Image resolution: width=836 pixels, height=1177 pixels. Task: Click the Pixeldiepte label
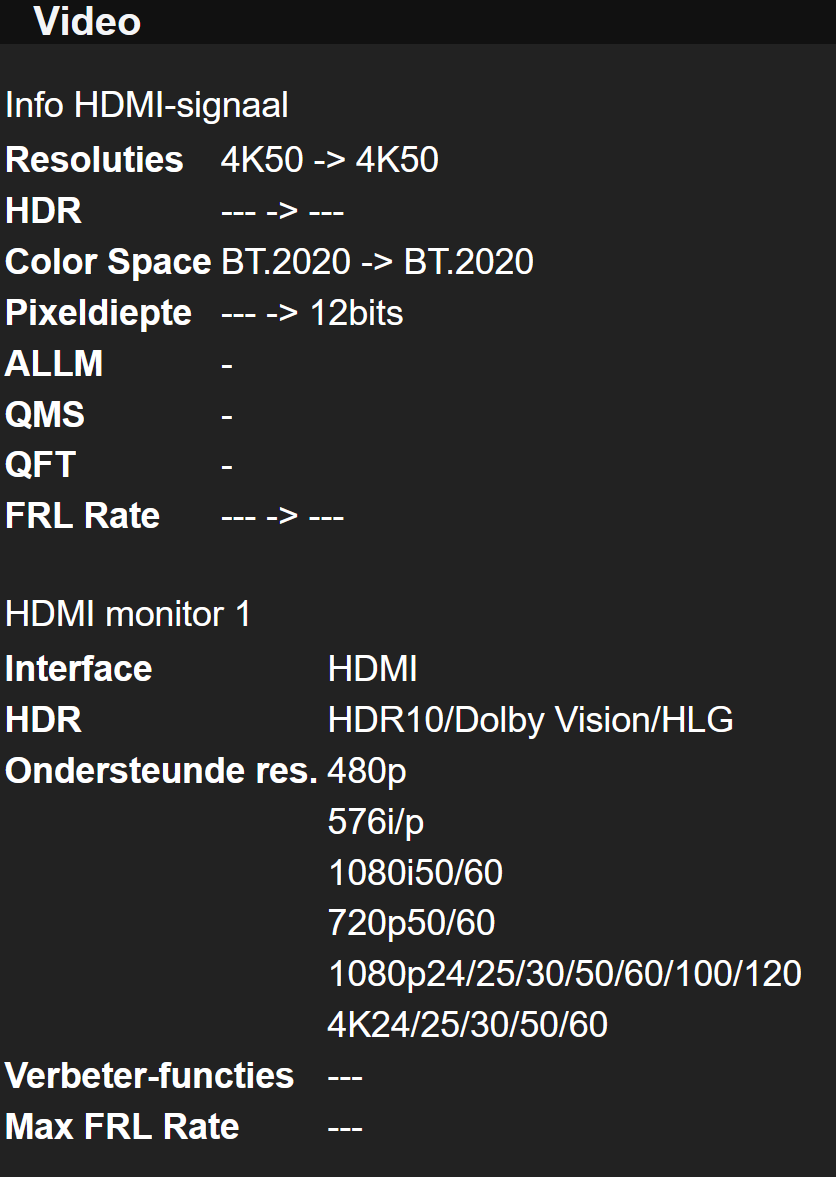pos(98,313)
